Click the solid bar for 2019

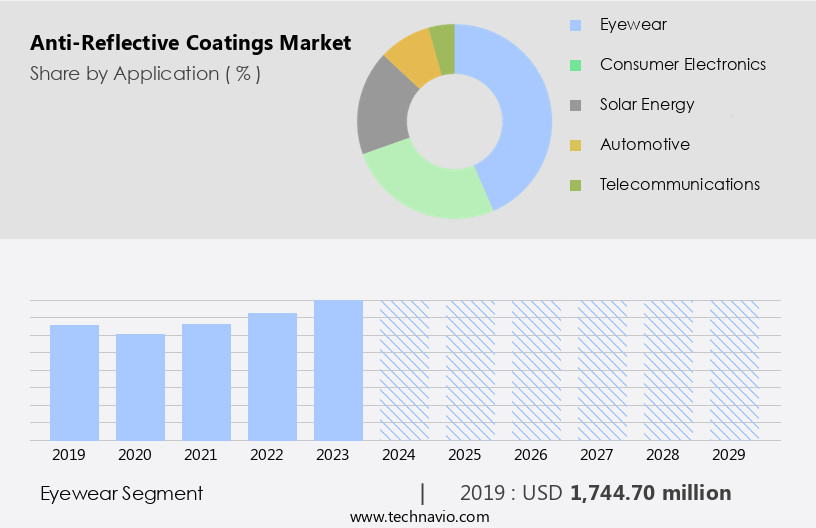coord(75,382)
